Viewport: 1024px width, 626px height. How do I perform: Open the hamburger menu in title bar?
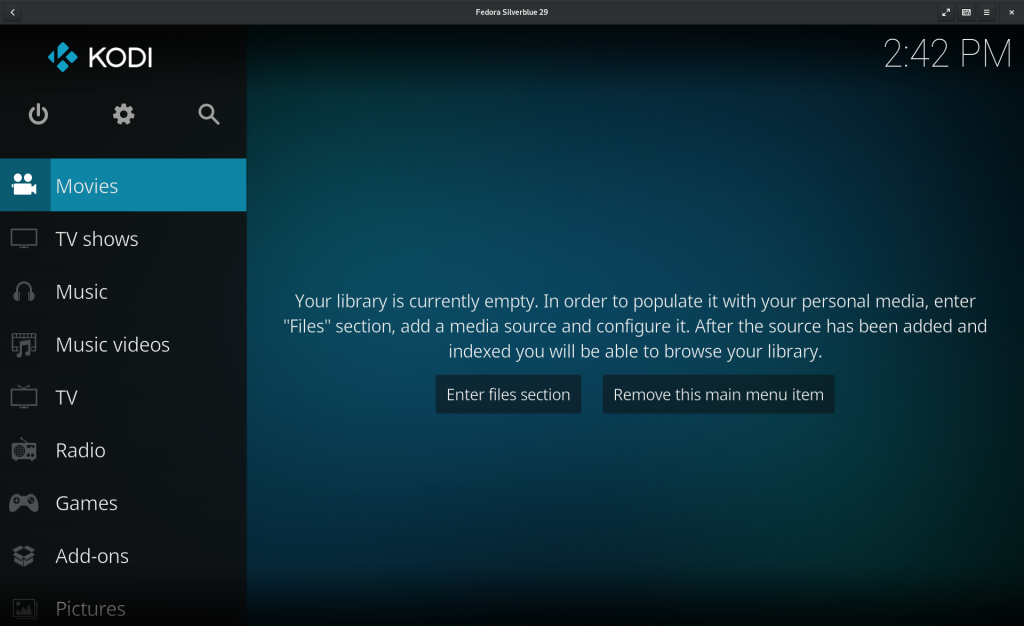pos(987,12)
